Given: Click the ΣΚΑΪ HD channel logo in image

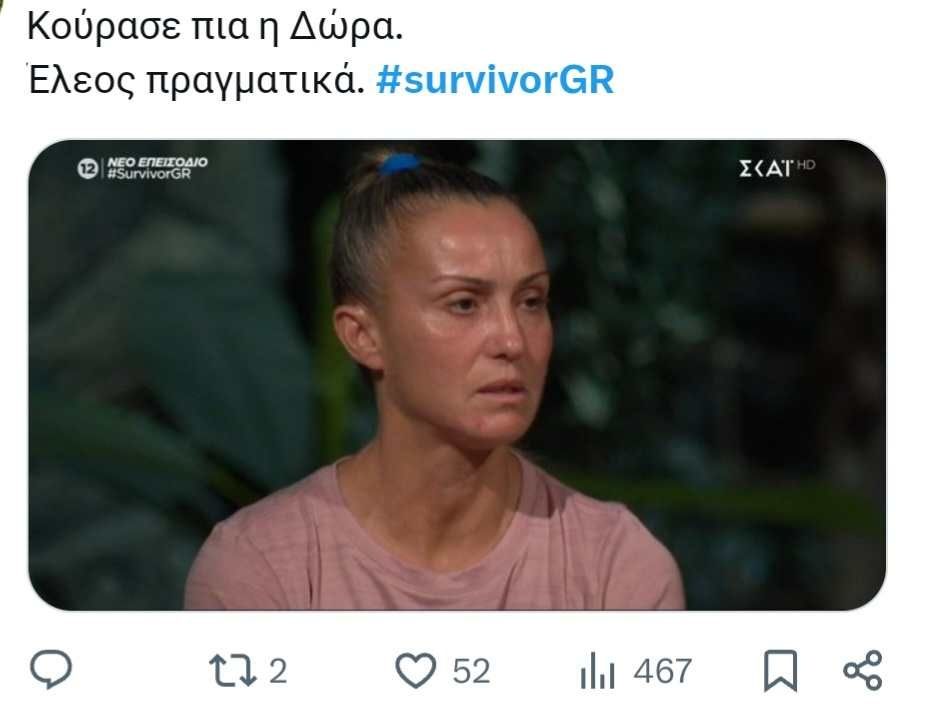Looking at the screenshot, I should click(x=777, y=169).
